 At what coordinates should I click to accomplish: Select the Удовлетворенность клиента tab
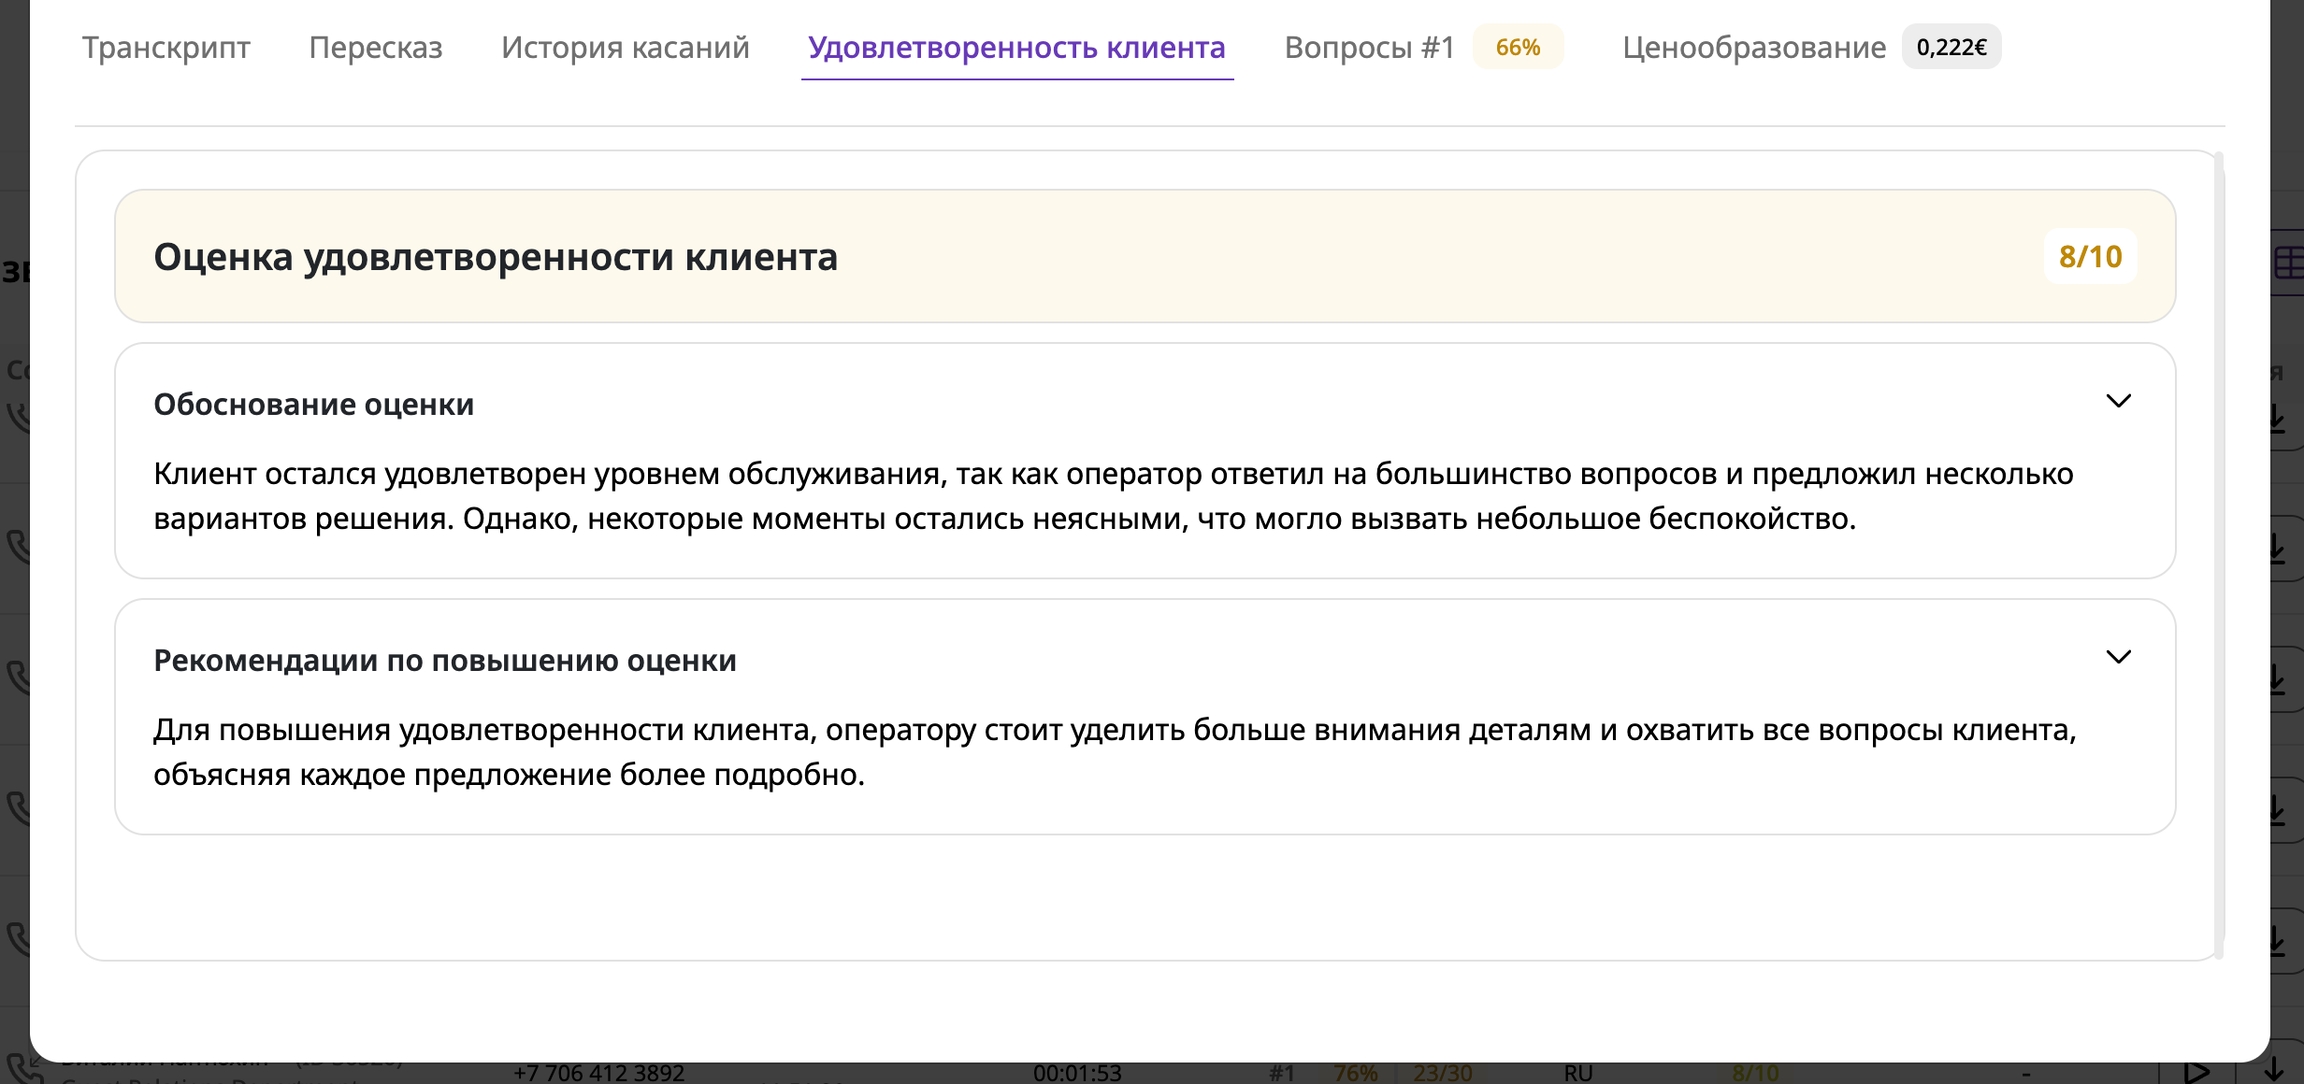tap(1016, 47)
